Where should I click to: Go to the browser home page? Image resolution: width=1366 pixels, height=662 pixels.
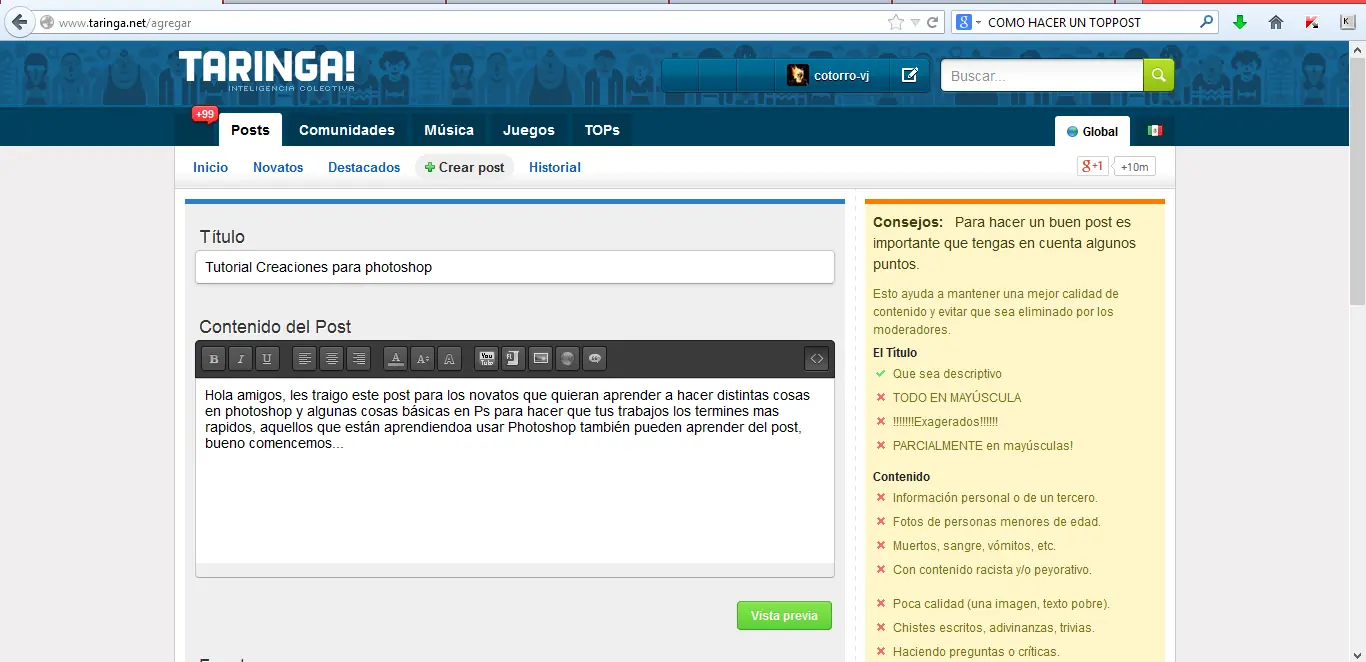[x=1276, y=22]
